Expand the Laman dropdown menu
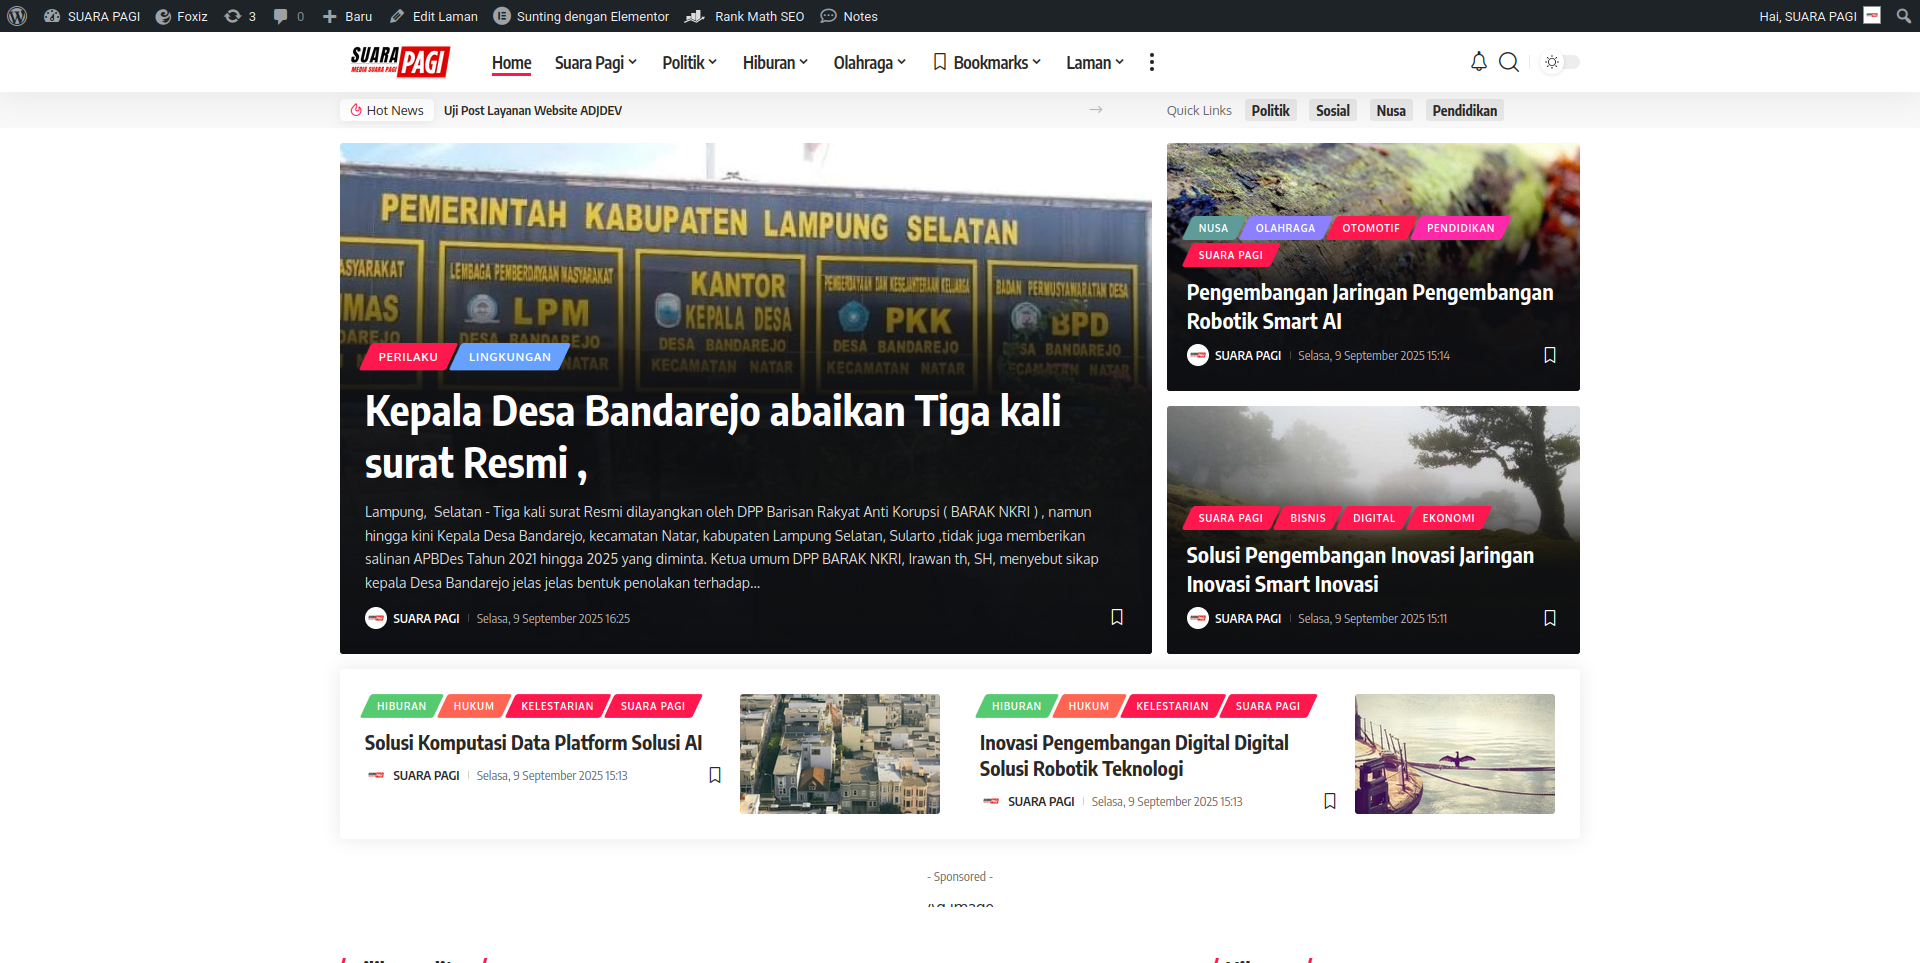The image size is (1920, 963). [1095, 62]
